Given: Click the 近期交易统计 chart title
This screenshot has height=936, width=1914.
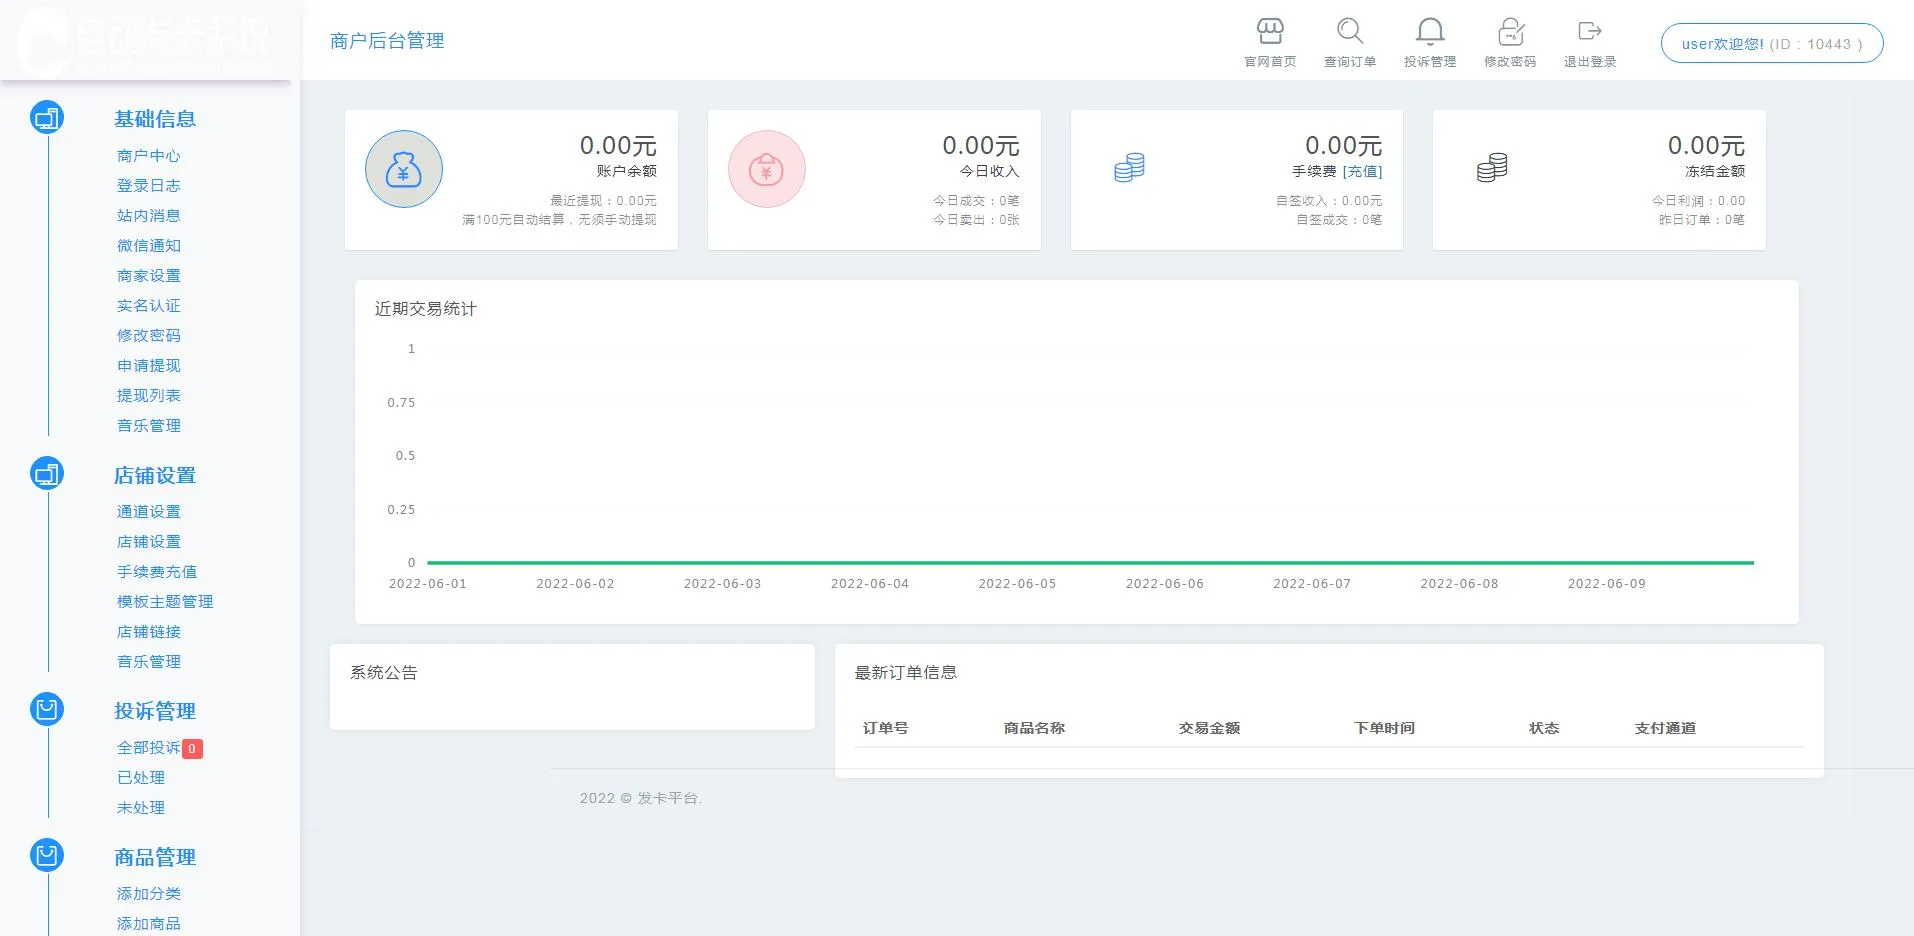Looking at the screenshot, I should tap(426, 309).
